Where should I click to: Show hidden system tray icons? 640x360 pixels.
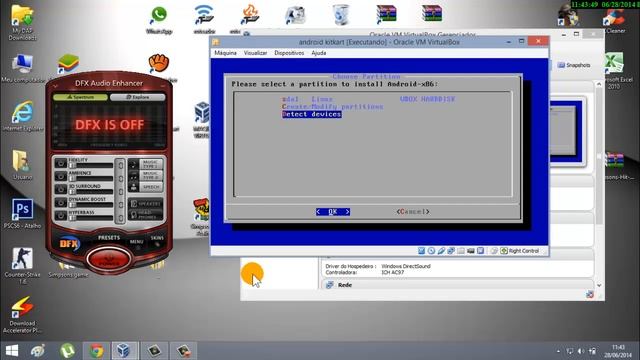[x=558, y=351]
